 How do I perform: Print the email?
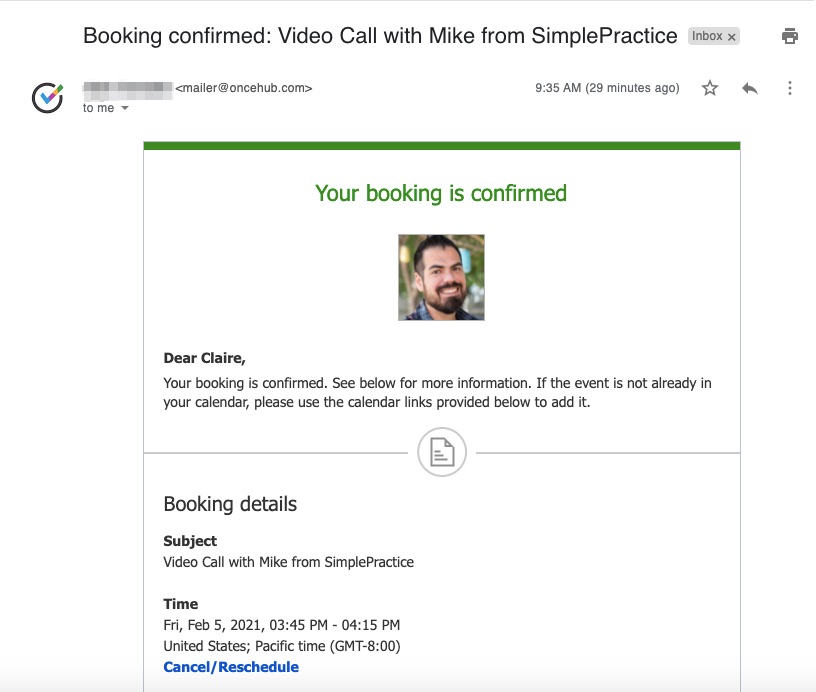point(790,35)
